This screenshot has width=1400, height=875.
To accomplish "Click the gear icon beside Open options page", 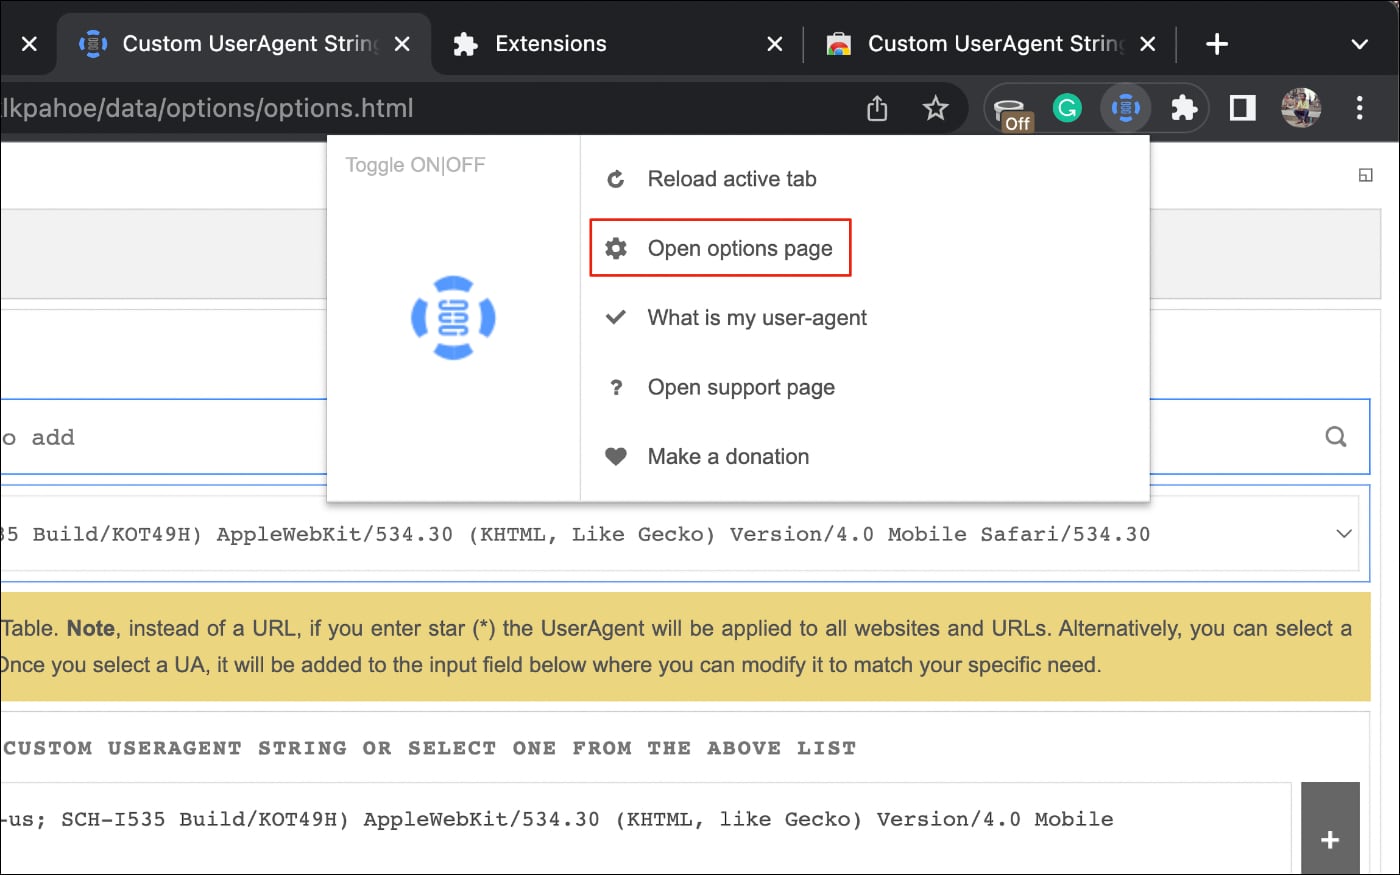I will click(x=616, y=248).
